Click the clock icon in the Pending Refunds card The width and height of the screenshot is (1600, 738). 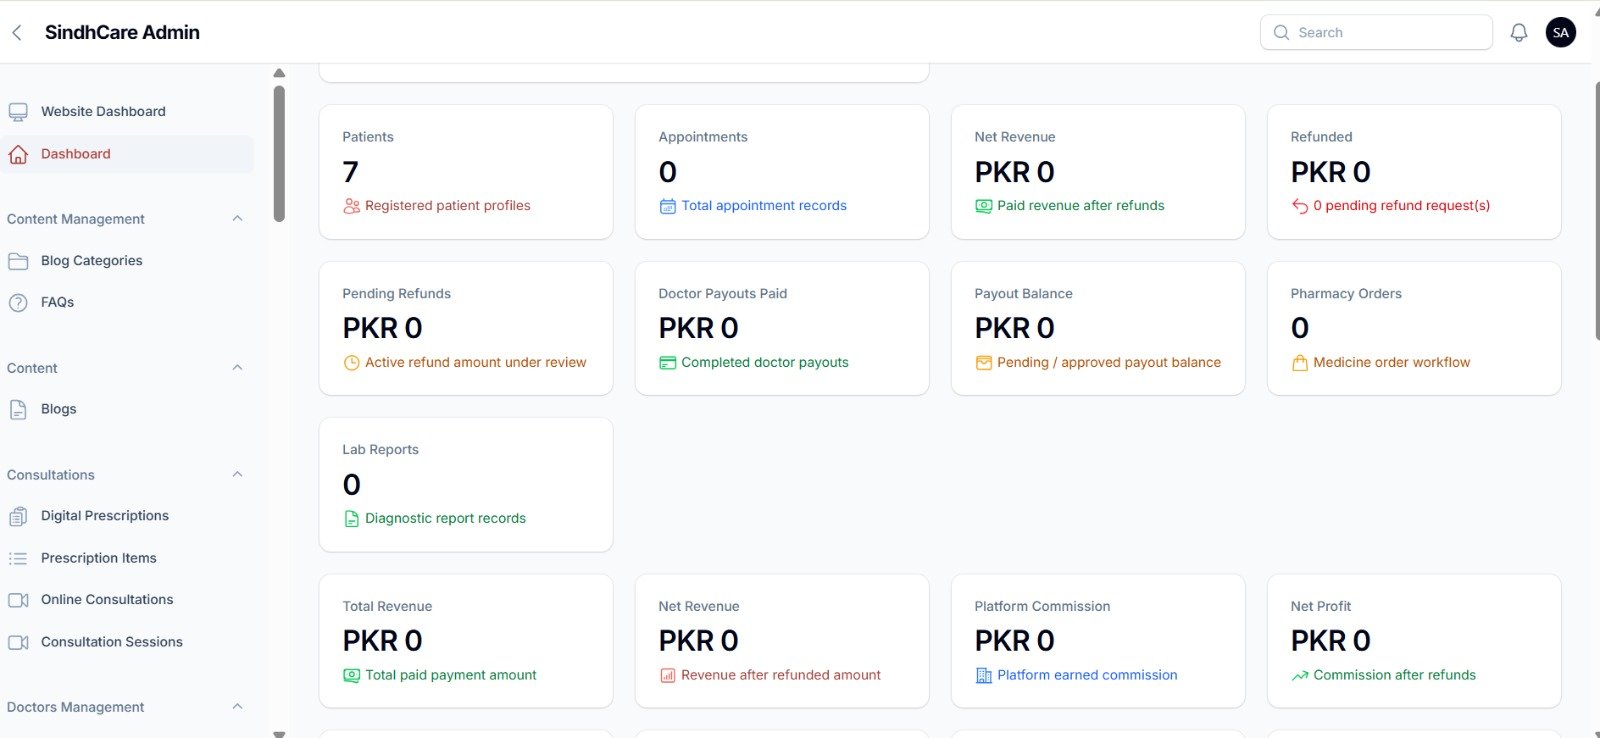tap(351, 363)
